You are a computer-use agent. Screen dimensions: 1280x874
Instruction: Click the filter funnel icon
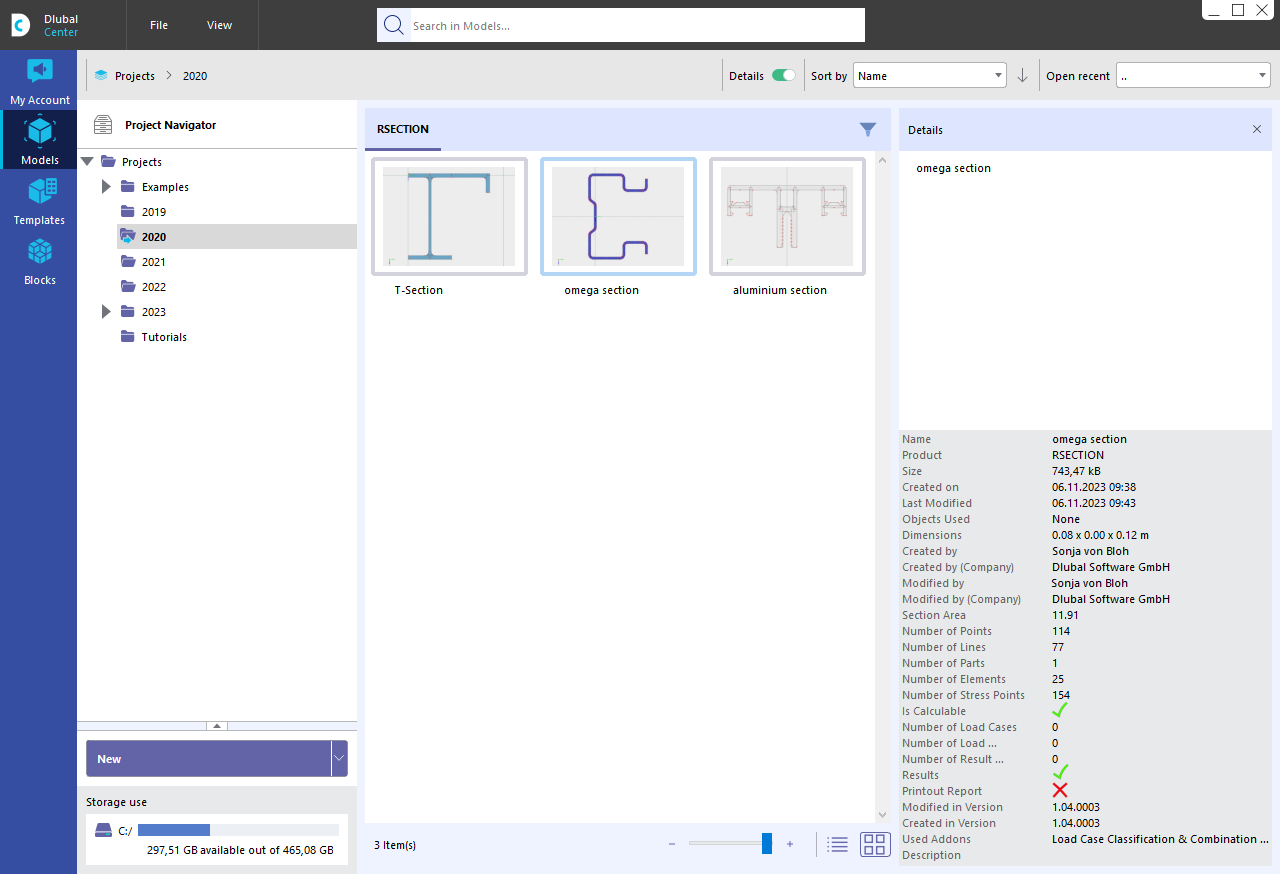click(868, 129)
